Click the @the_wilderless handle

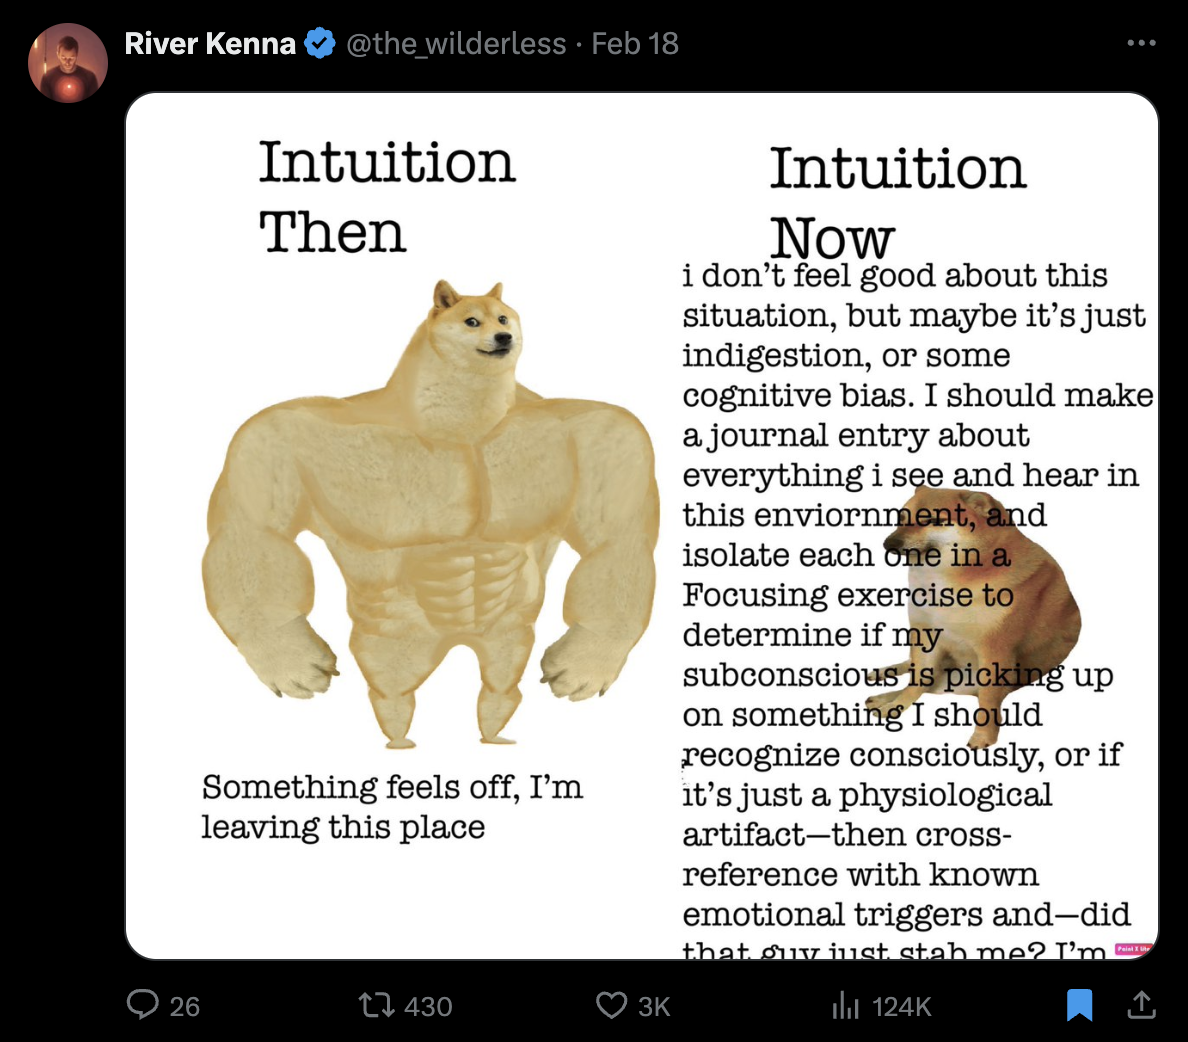pos(456,43)
